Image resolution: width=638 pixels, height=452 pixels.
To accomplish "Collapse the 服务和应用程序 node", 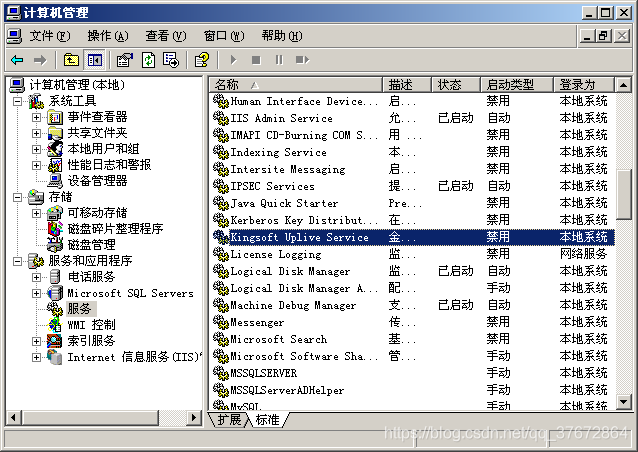I will 17,261.
